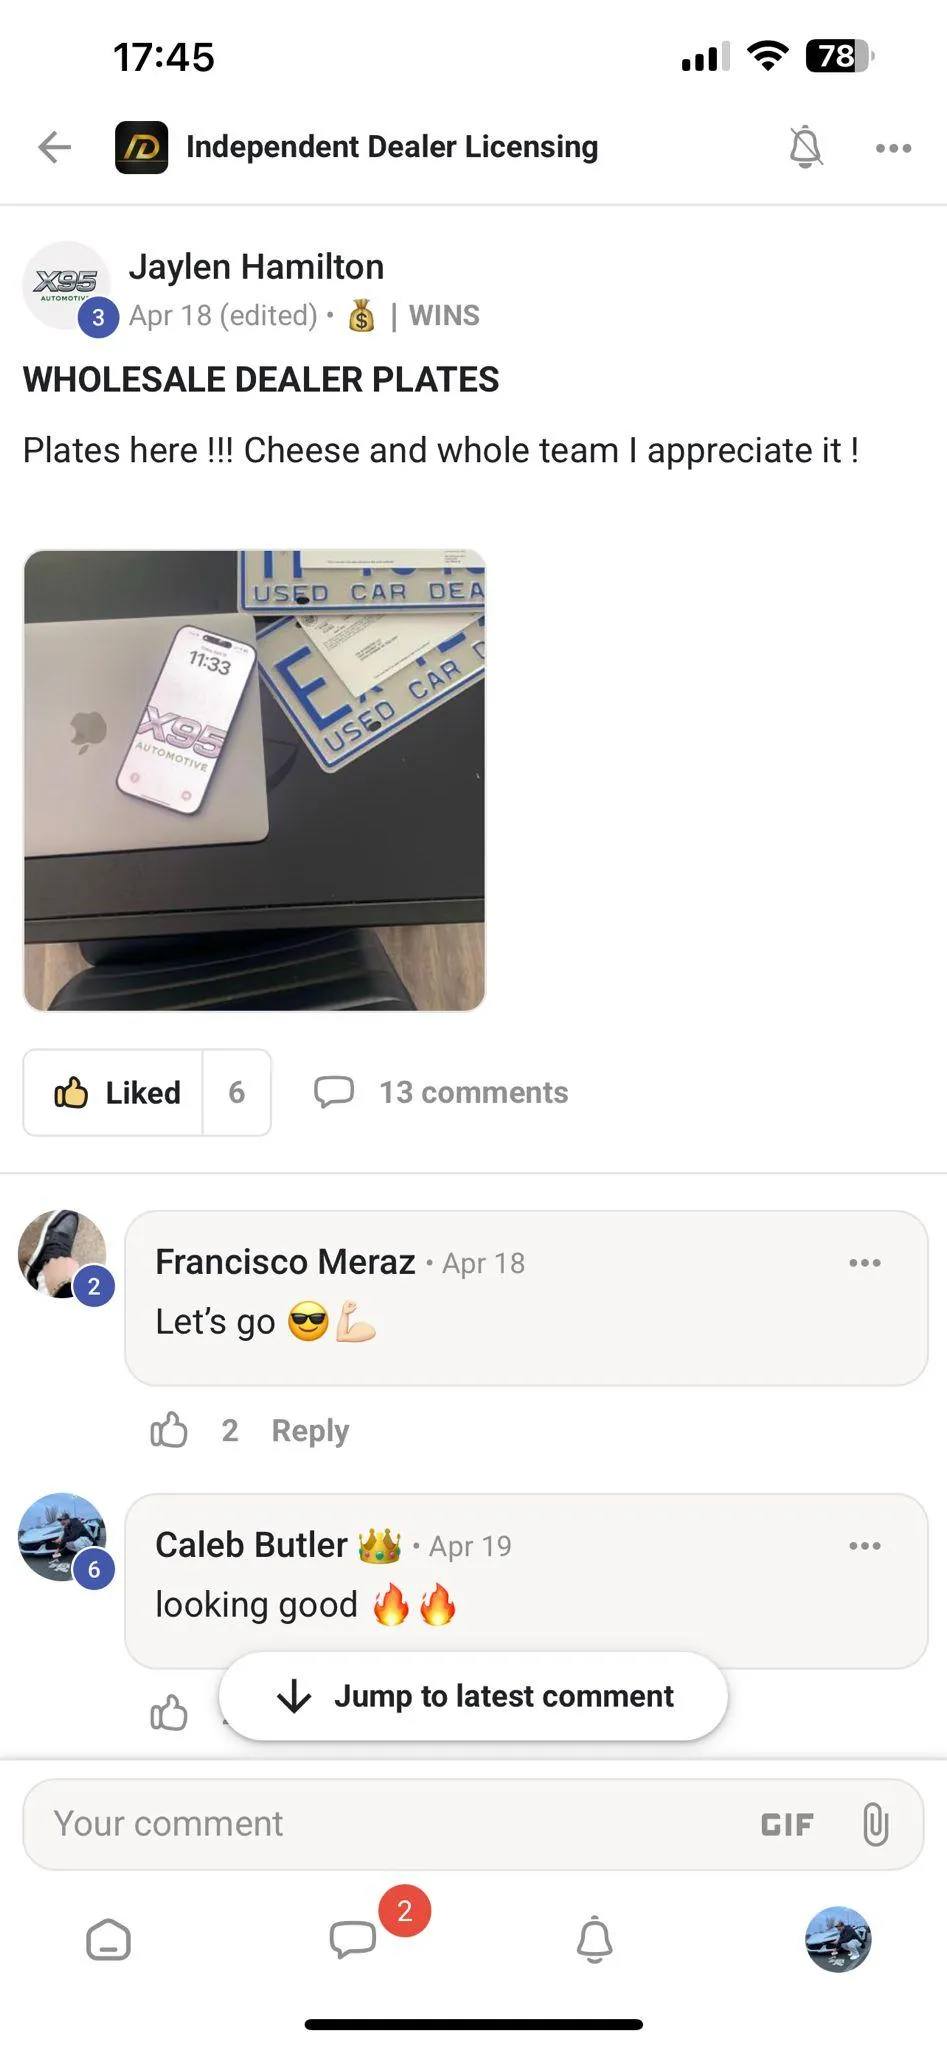Tap Jump to latest comment
The image size is (947, 2048).
click(x=473, y=1696)
